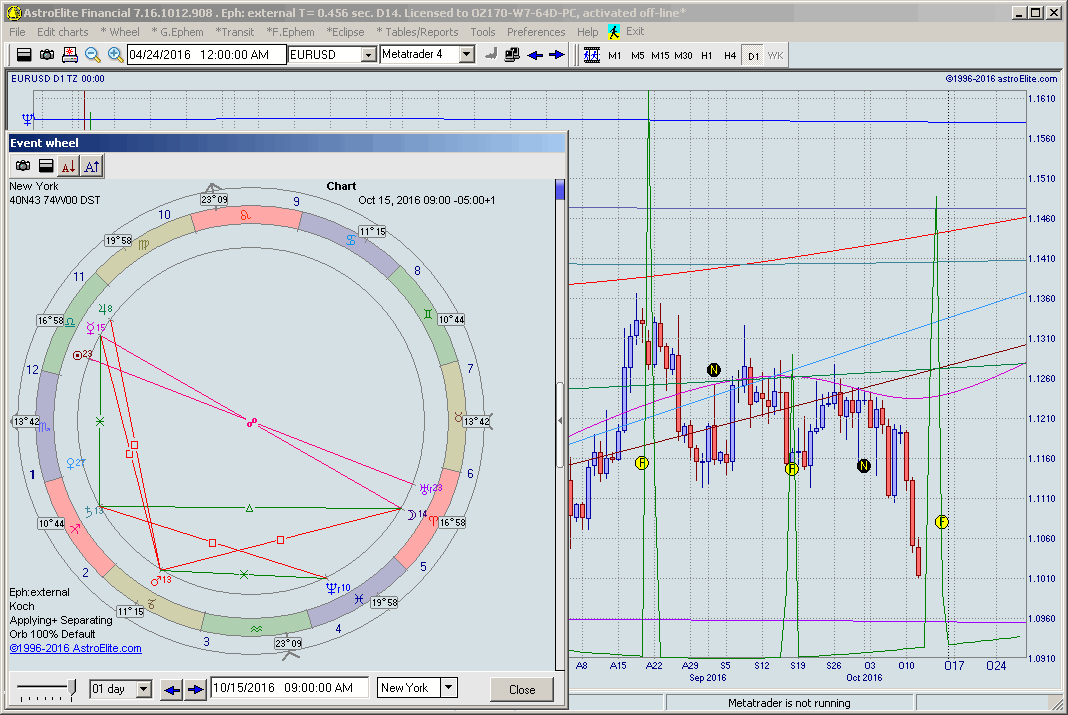Open the AstroElite.com copyright link
The width and height of the screenshot is (1068, 715).
point(75,648)
